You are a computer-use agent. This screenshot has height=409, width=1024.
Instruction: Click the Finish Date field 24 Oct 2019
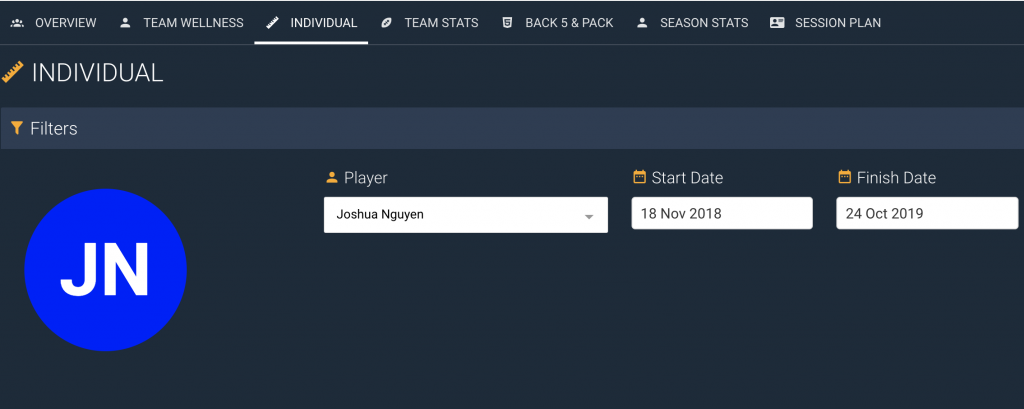(x=927, y=213)
